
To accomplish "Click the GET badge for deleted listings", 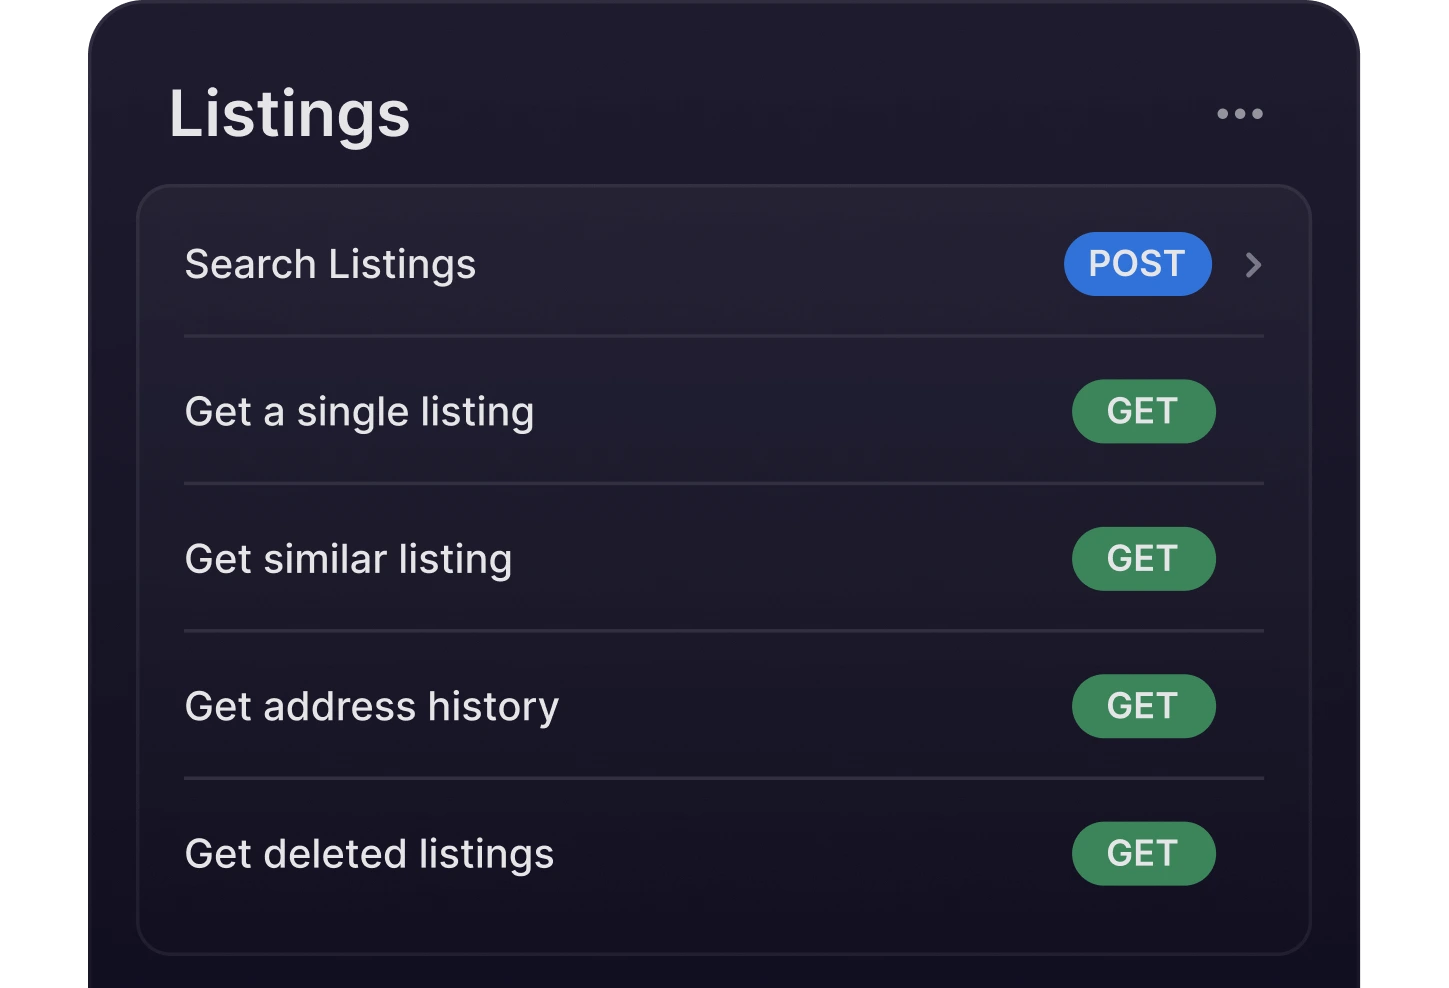I will (x=1143, y=853).
